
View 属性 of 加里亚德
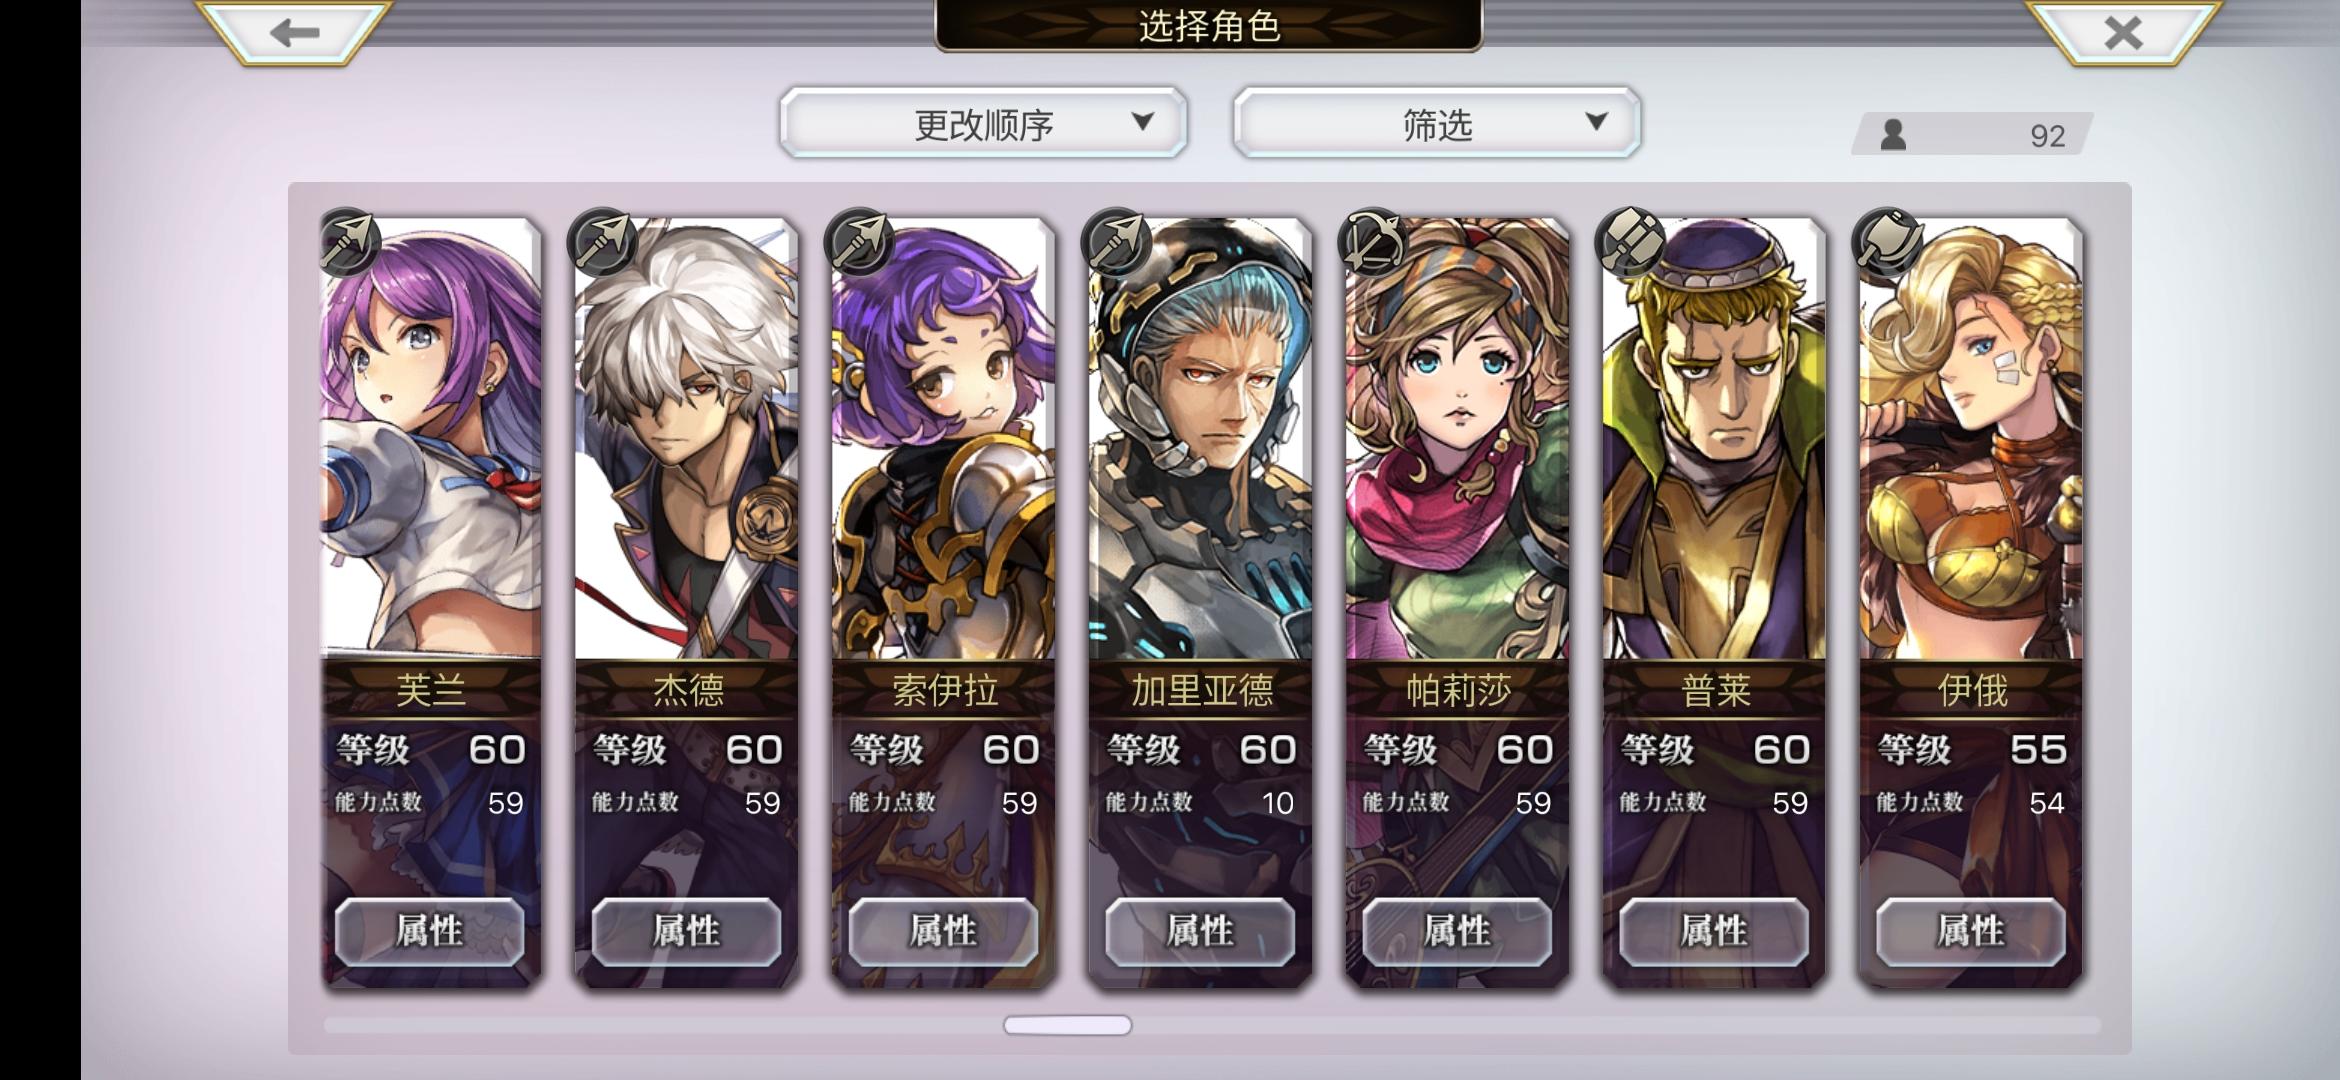[x=1200, y=932]
